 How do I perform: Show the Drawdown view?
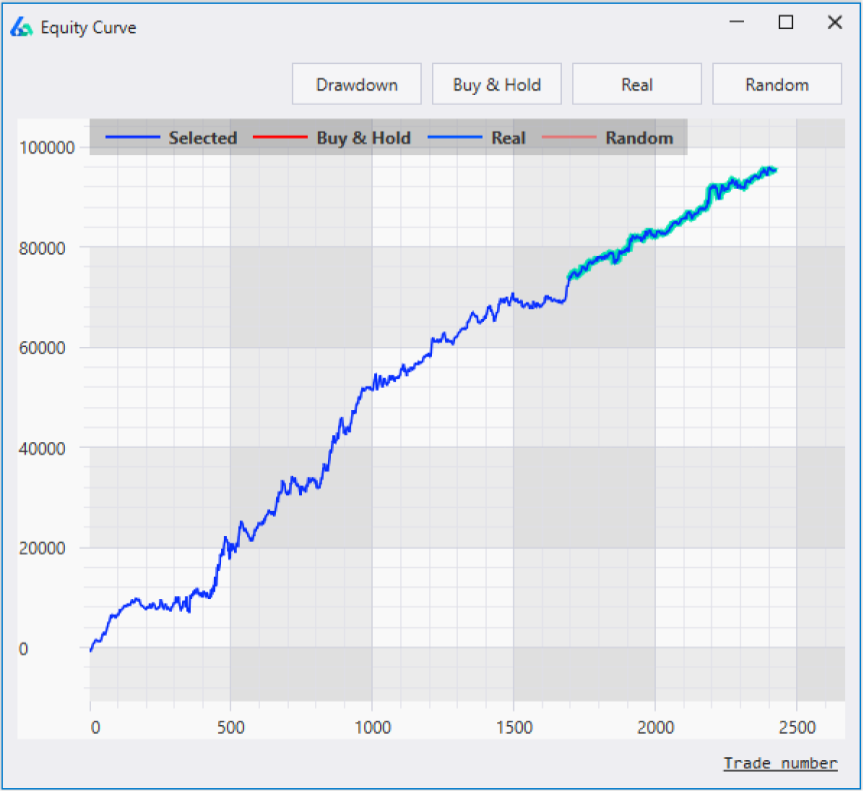coord(356,84)
